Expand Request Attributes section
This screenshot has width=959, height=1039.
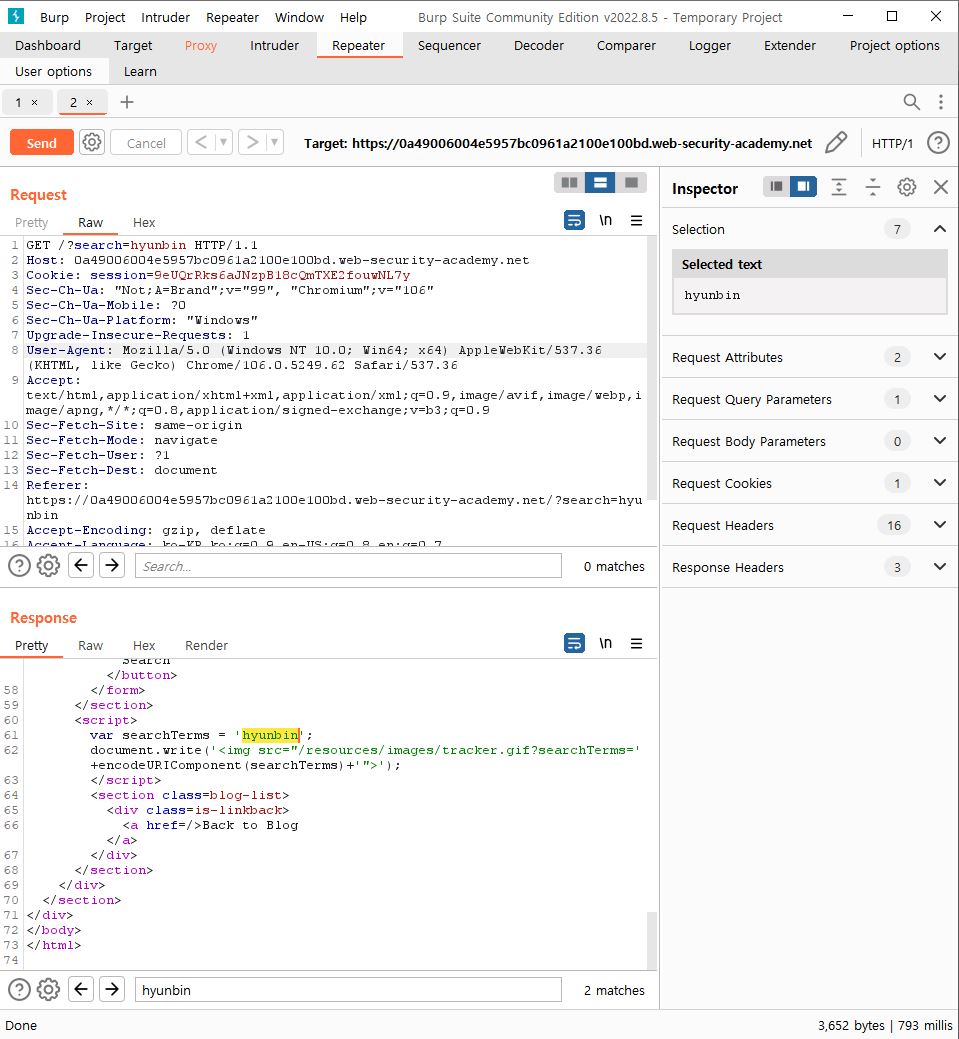(939, 356)
